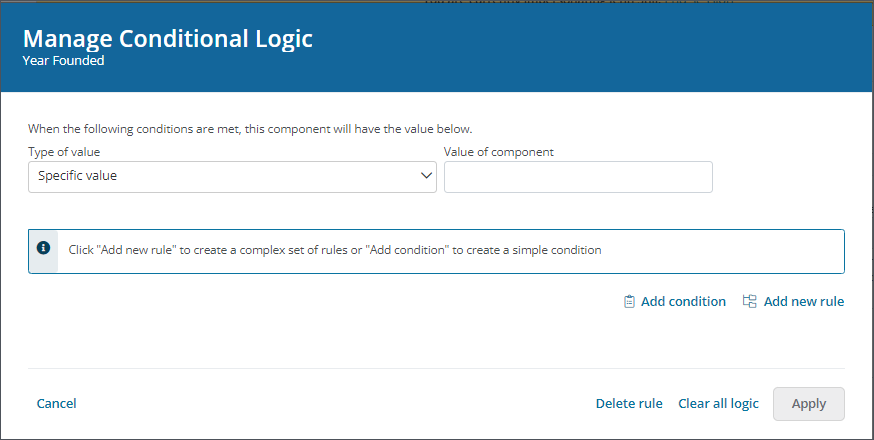Viewport: 874px width, 440px height.
Task: Click the chevron arrow of Specific value combo
Action: click(x=424, y=176)
